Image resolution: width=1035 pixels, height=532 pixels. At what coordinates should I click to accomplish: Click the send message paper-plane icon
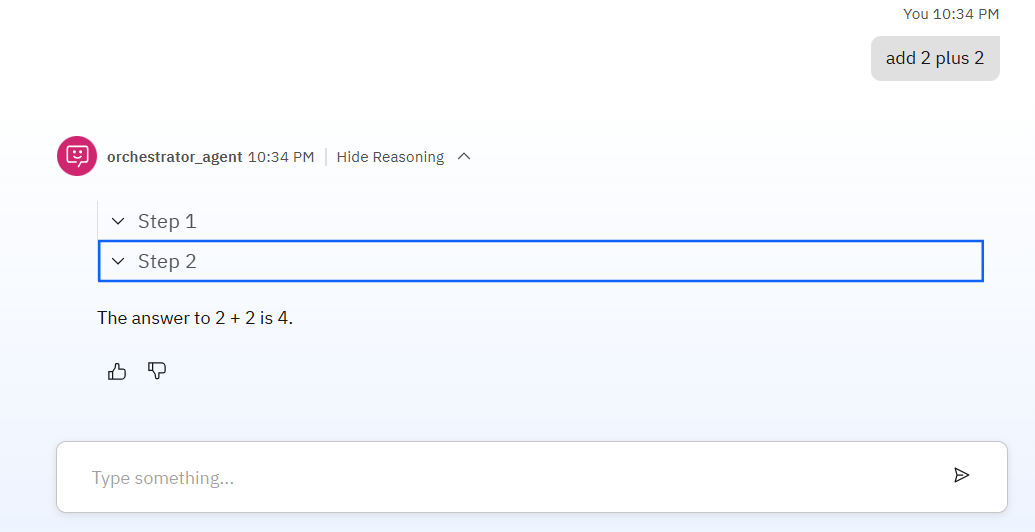pos(961,475)
